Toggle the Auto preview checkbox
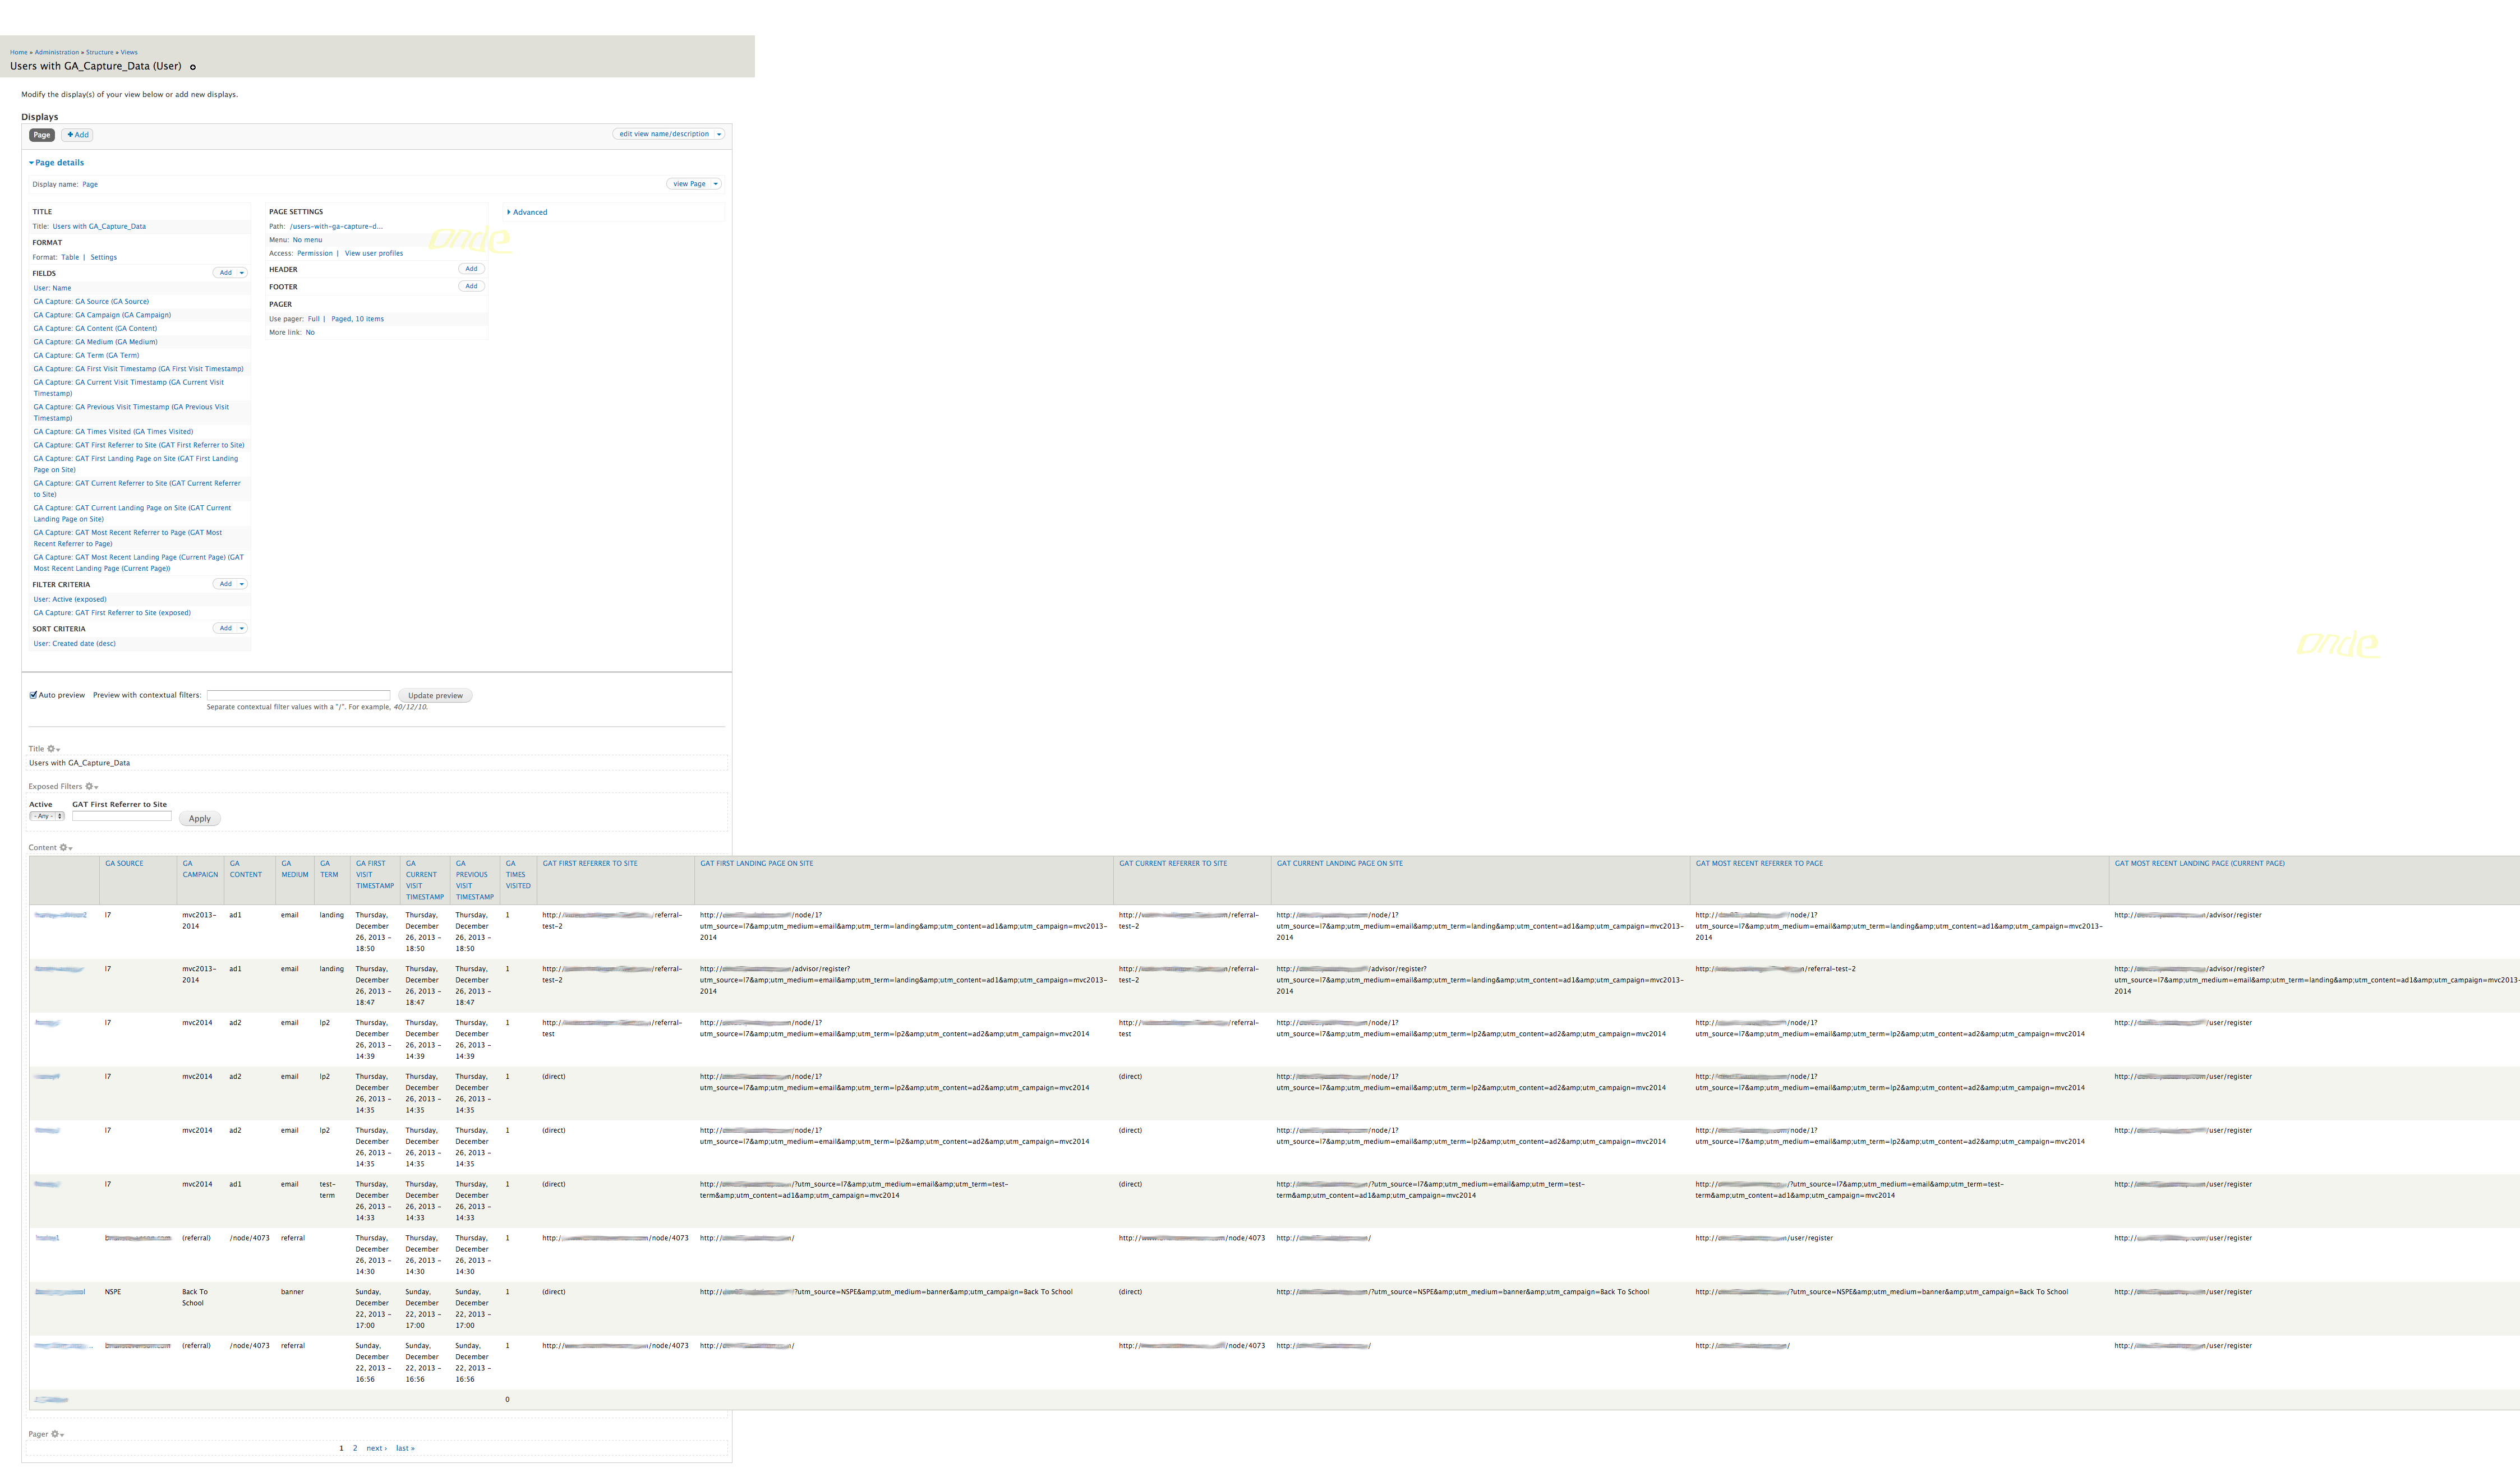2520x1477 pixels. point(34,695)
